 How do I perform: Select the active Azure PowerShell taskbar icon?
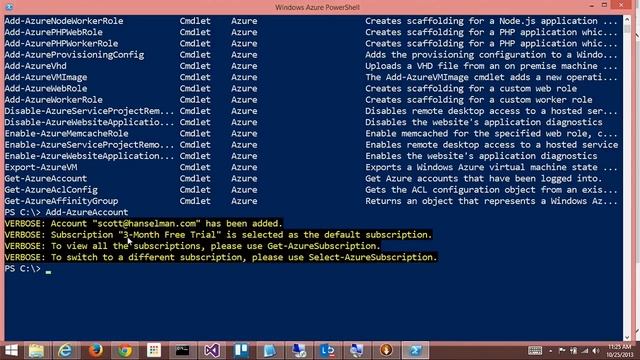416,350
